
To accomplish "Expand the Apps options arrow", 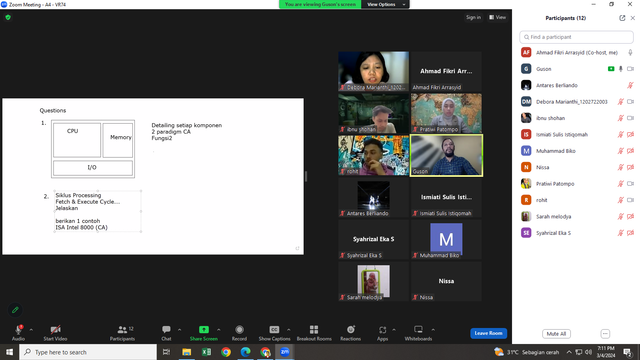I will click(x=394, y=330).
